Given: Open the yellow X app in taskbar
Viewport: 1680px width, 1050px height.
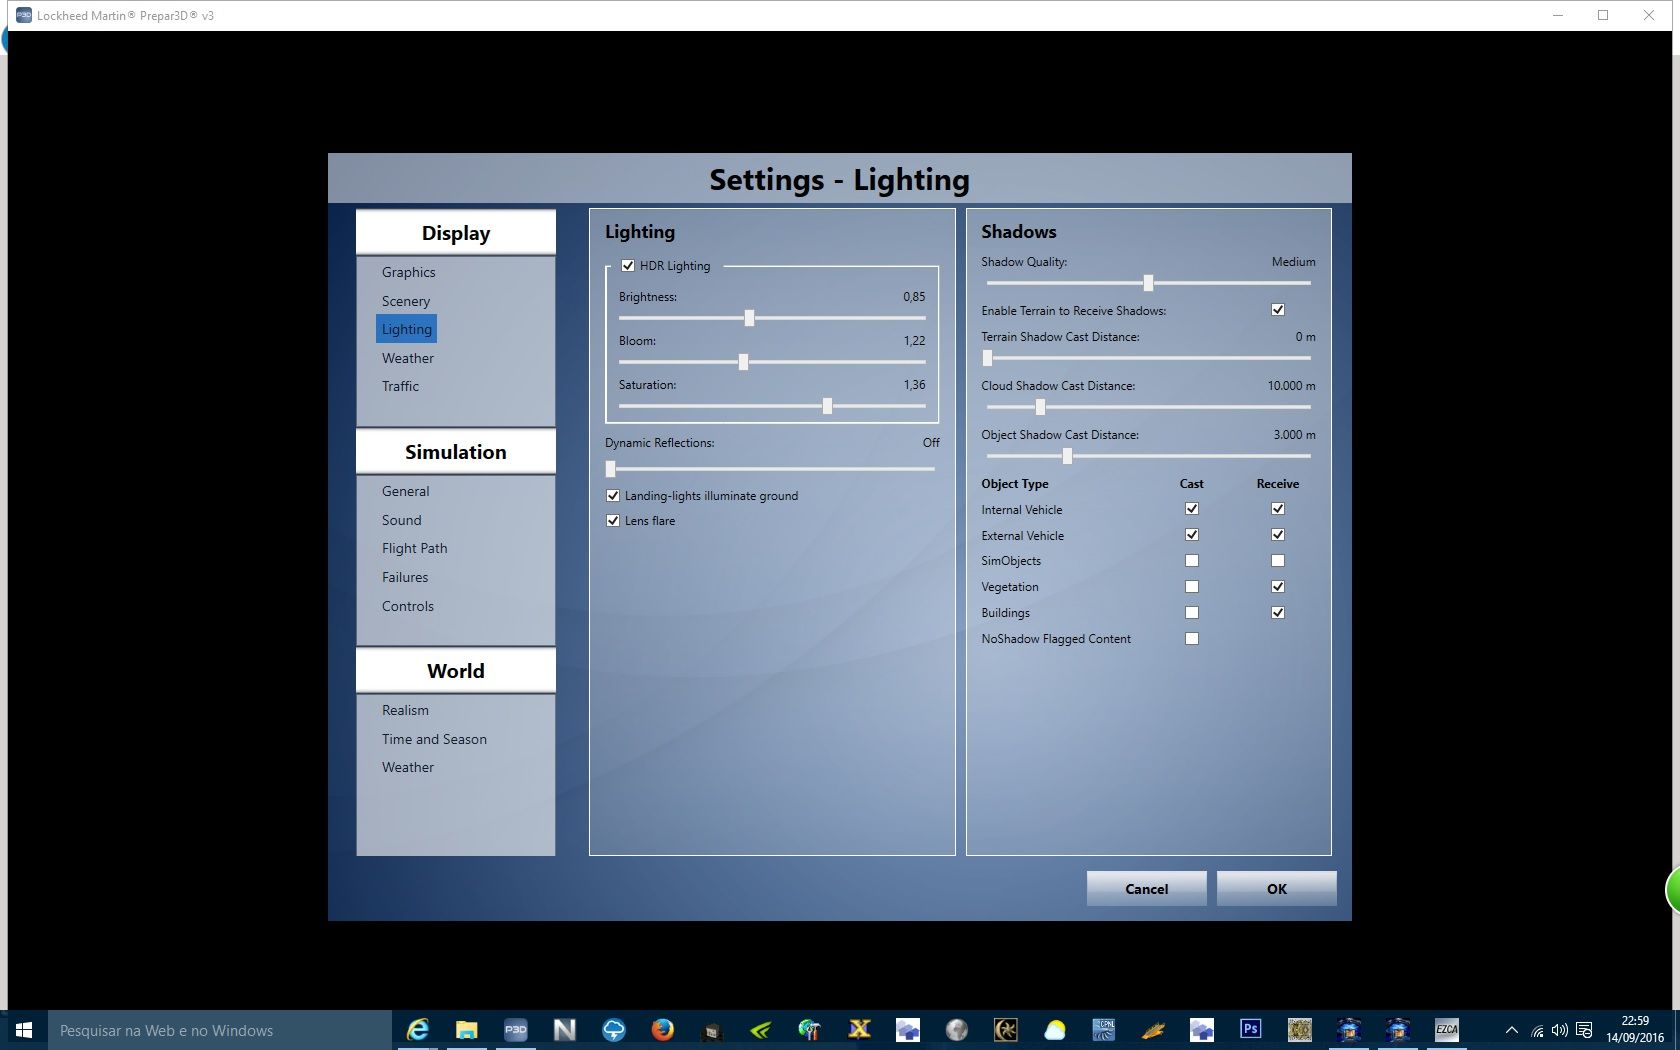Looking at the screenshot, I should point(859,1029).
